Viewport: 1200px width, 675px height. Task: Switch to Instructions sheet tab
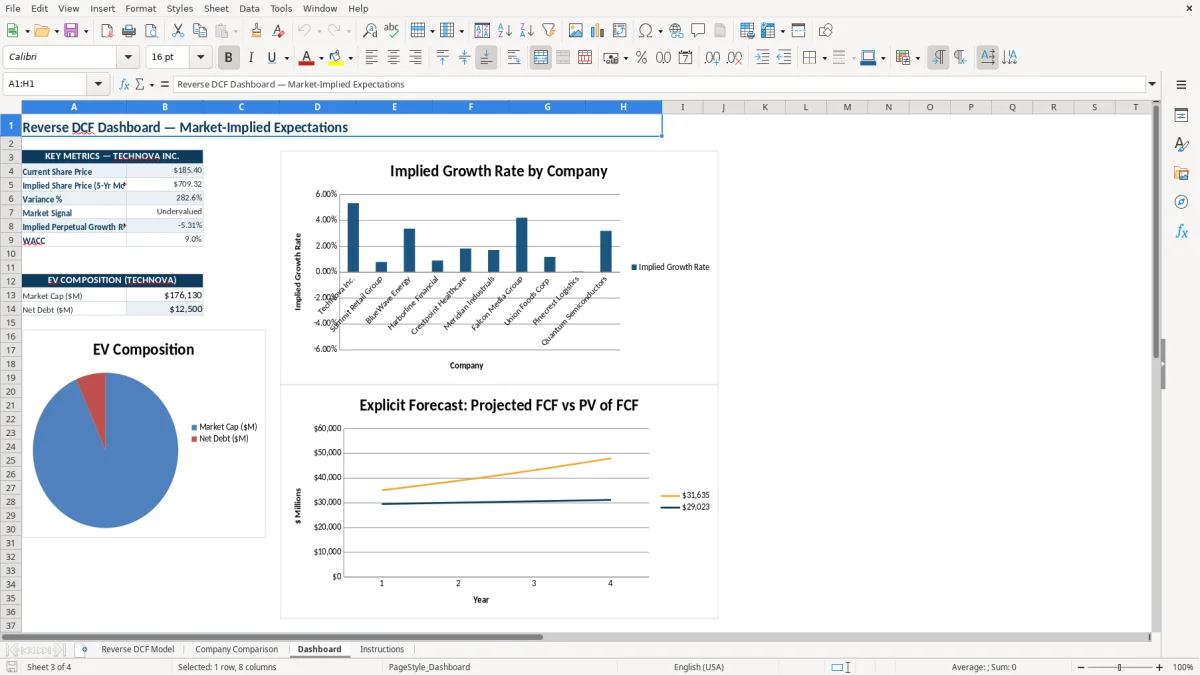click(382, 649)
